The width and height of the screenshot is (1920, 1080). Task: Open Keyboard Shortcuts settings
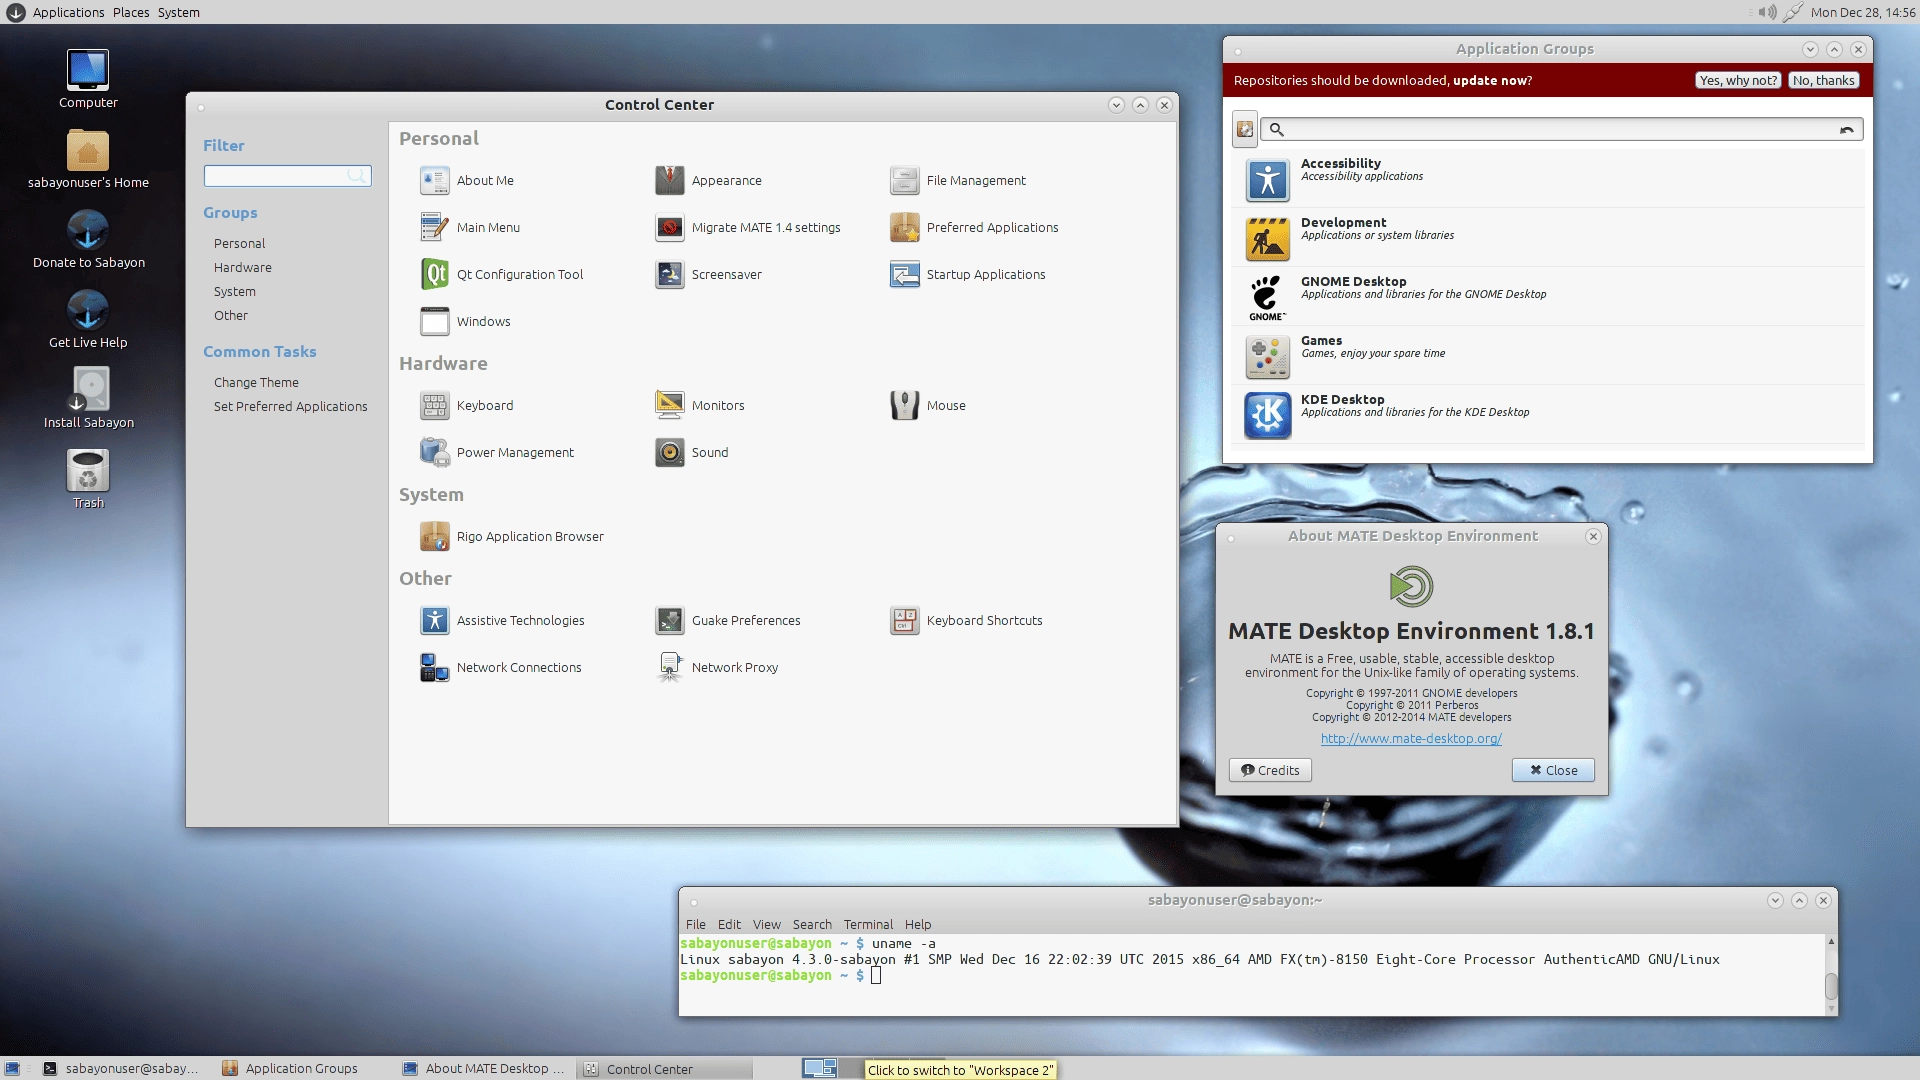(x=966, y=621)
